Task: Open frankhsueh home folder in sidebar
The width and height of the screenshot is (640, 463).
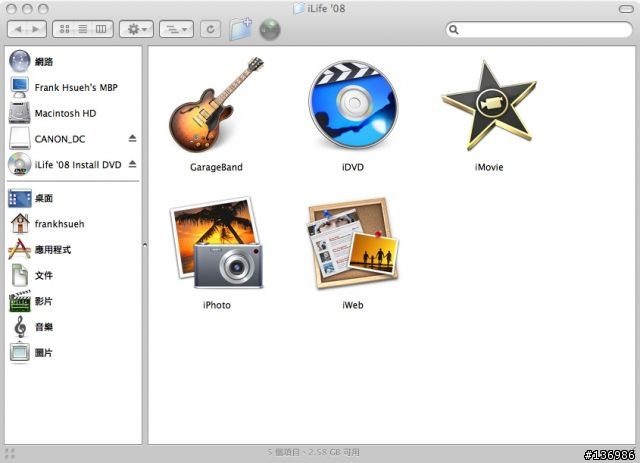Action: click(47, 224)
